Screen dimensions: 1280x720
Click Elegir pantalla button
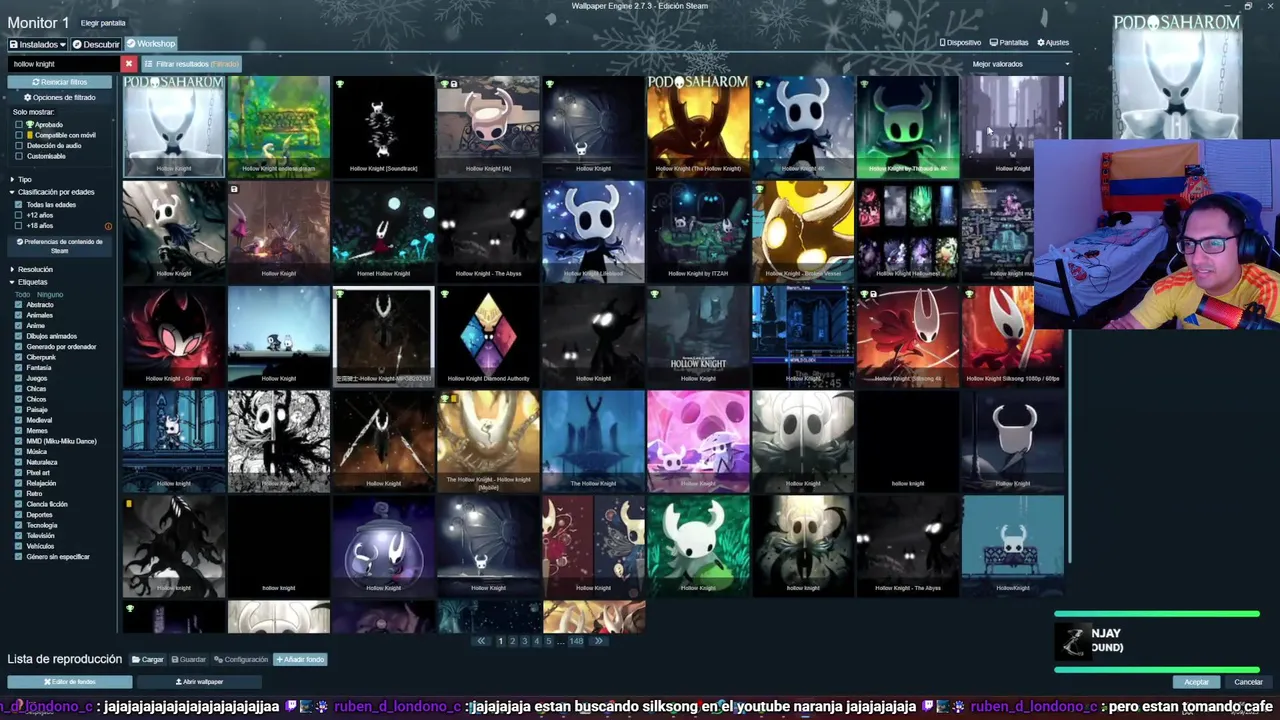click(x=103, y=23)
